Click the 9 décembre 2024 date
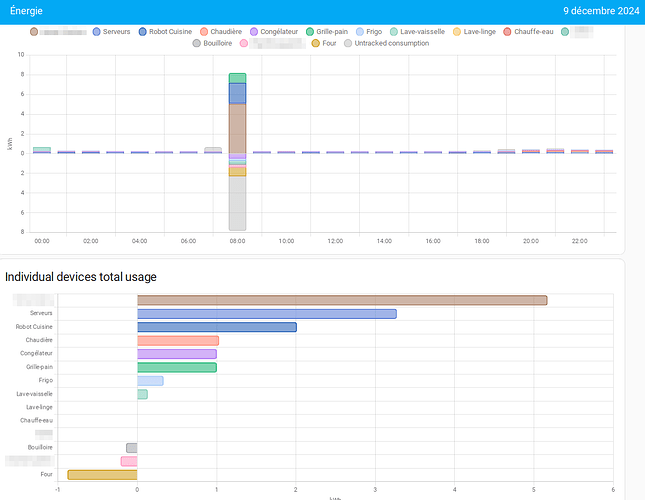 coord(601,11)
